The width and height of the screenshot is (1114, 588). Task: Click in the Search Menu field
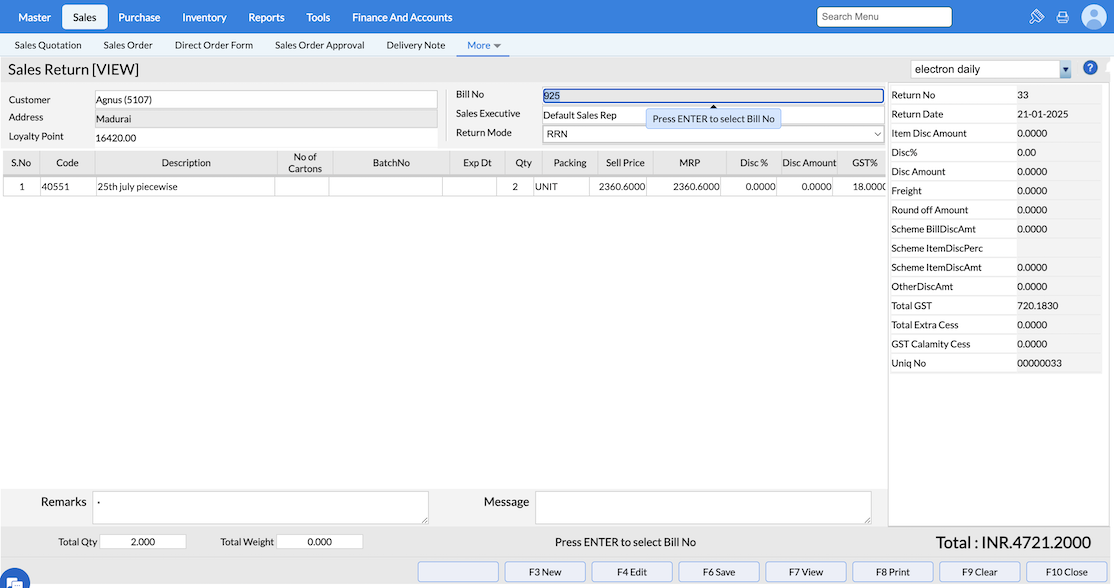pos(884,17)
